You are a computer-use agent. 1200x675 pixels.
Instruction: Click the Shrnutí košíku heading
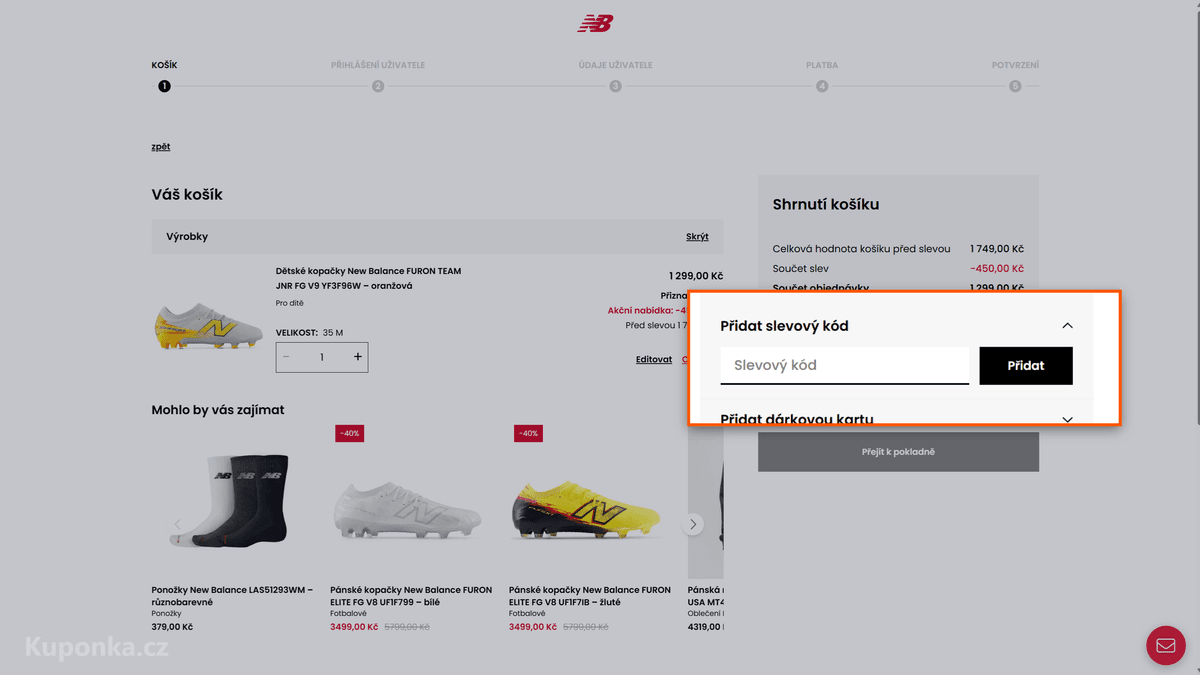pyautogui.click(x=826, y=204)
